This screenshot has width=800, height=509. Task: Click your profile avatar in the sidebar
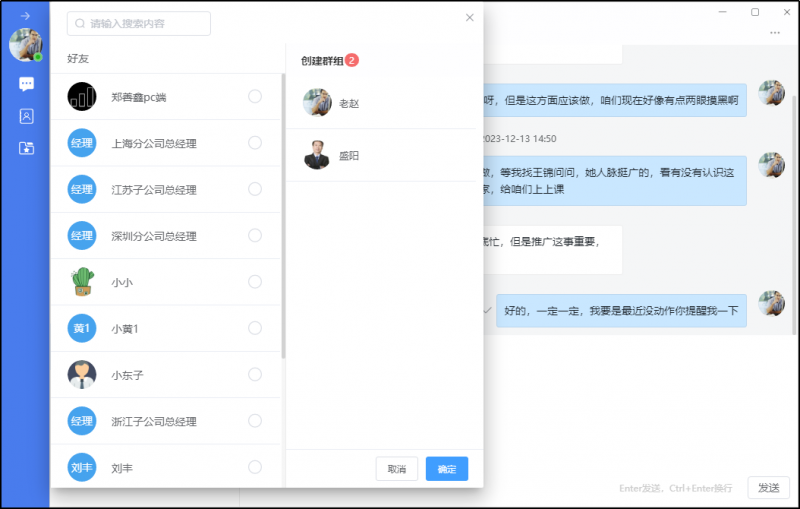(x=25, y=44)
